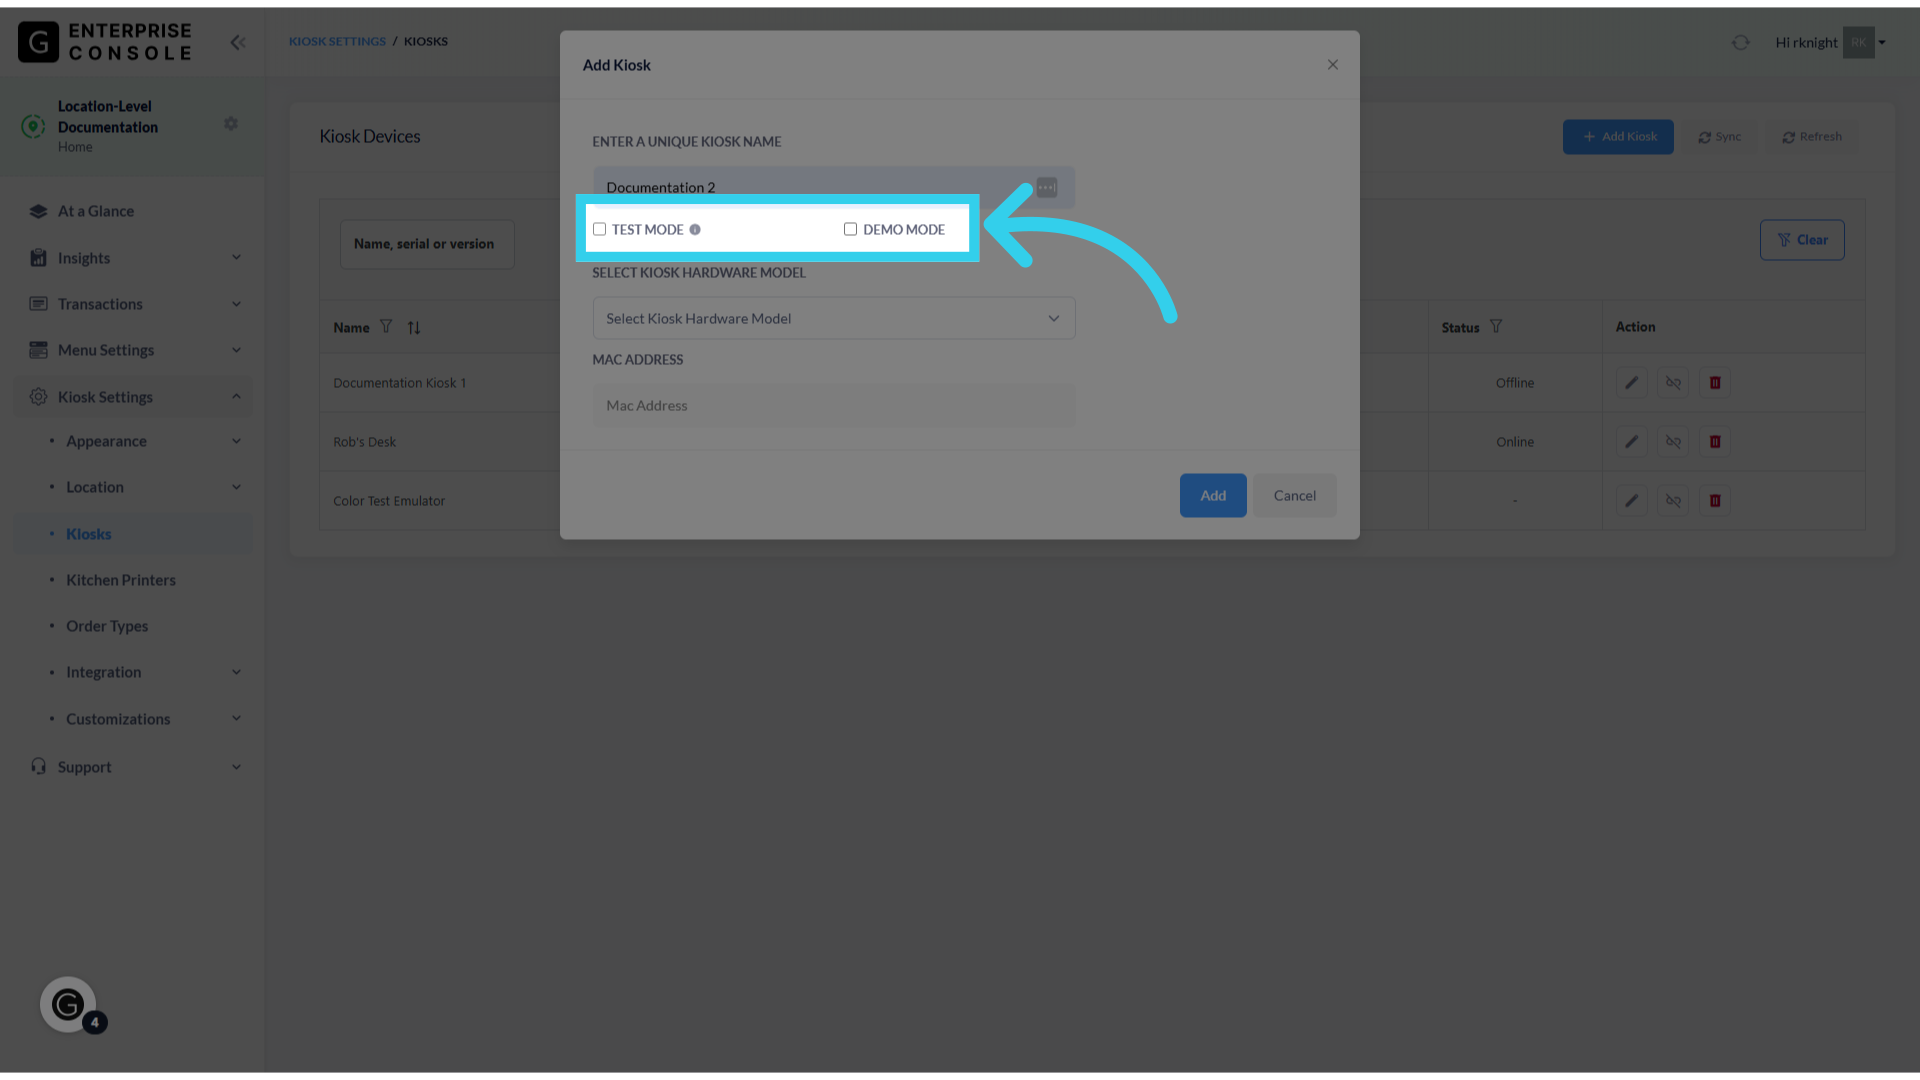Open Kitchen Printers page
This screenshot has width=1920, height=1080.
pos(121,580)
